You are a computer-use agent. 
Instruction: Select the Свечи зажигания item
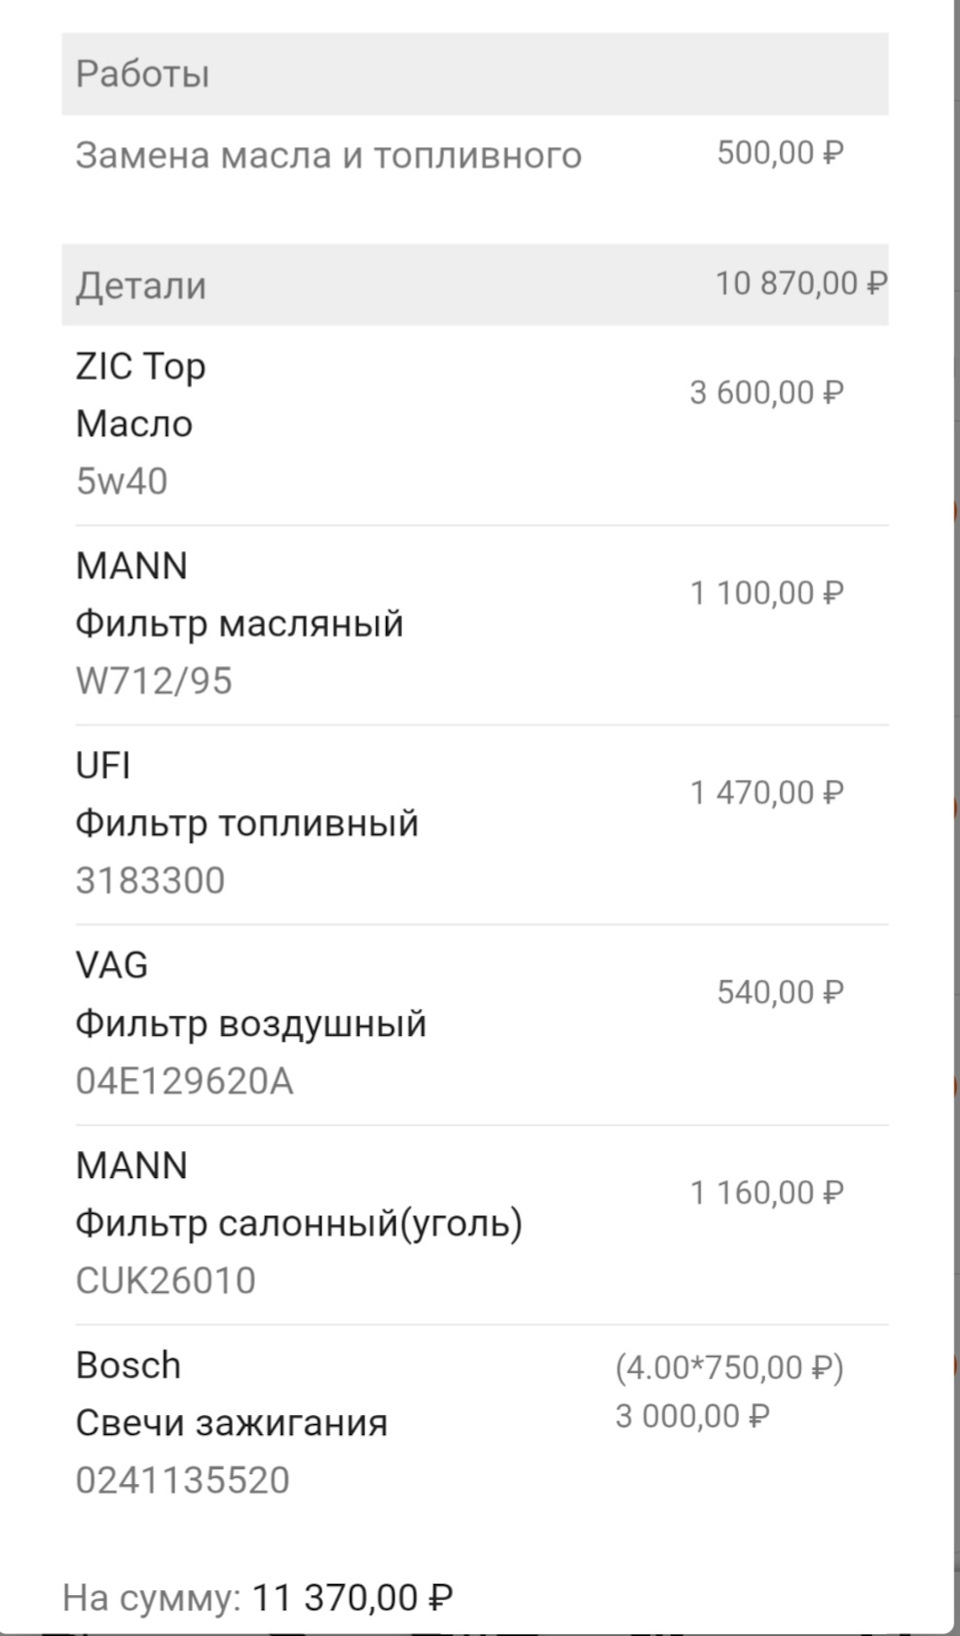[231, 1423]
